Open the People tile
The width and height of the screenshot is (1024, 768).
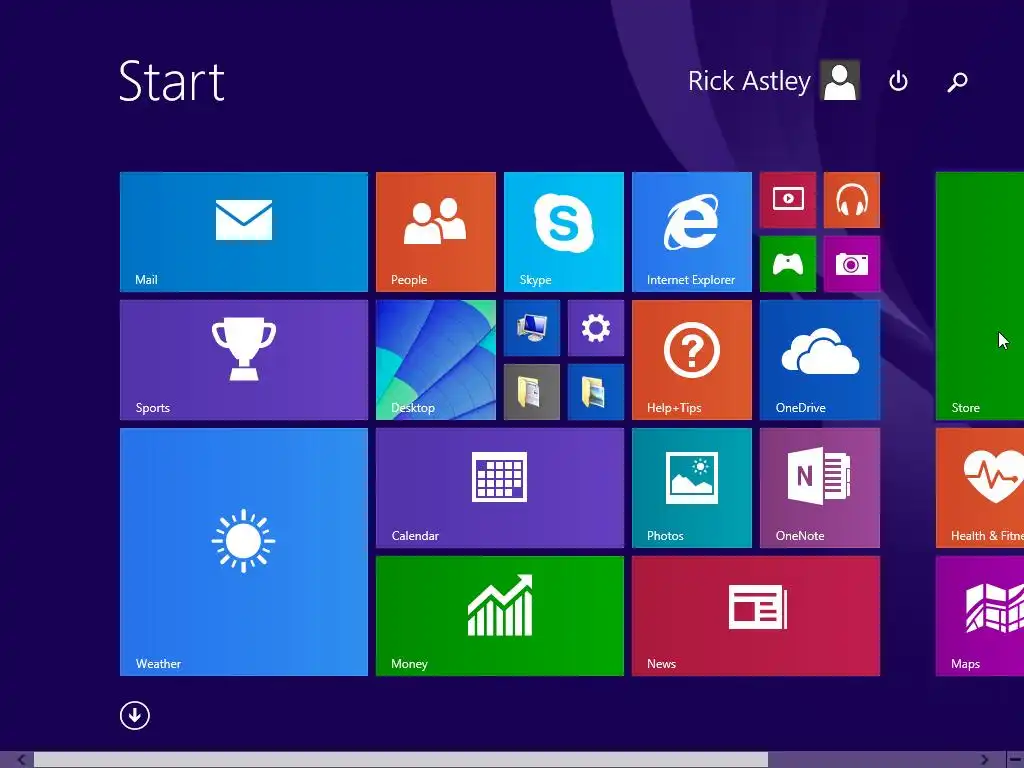436,232
